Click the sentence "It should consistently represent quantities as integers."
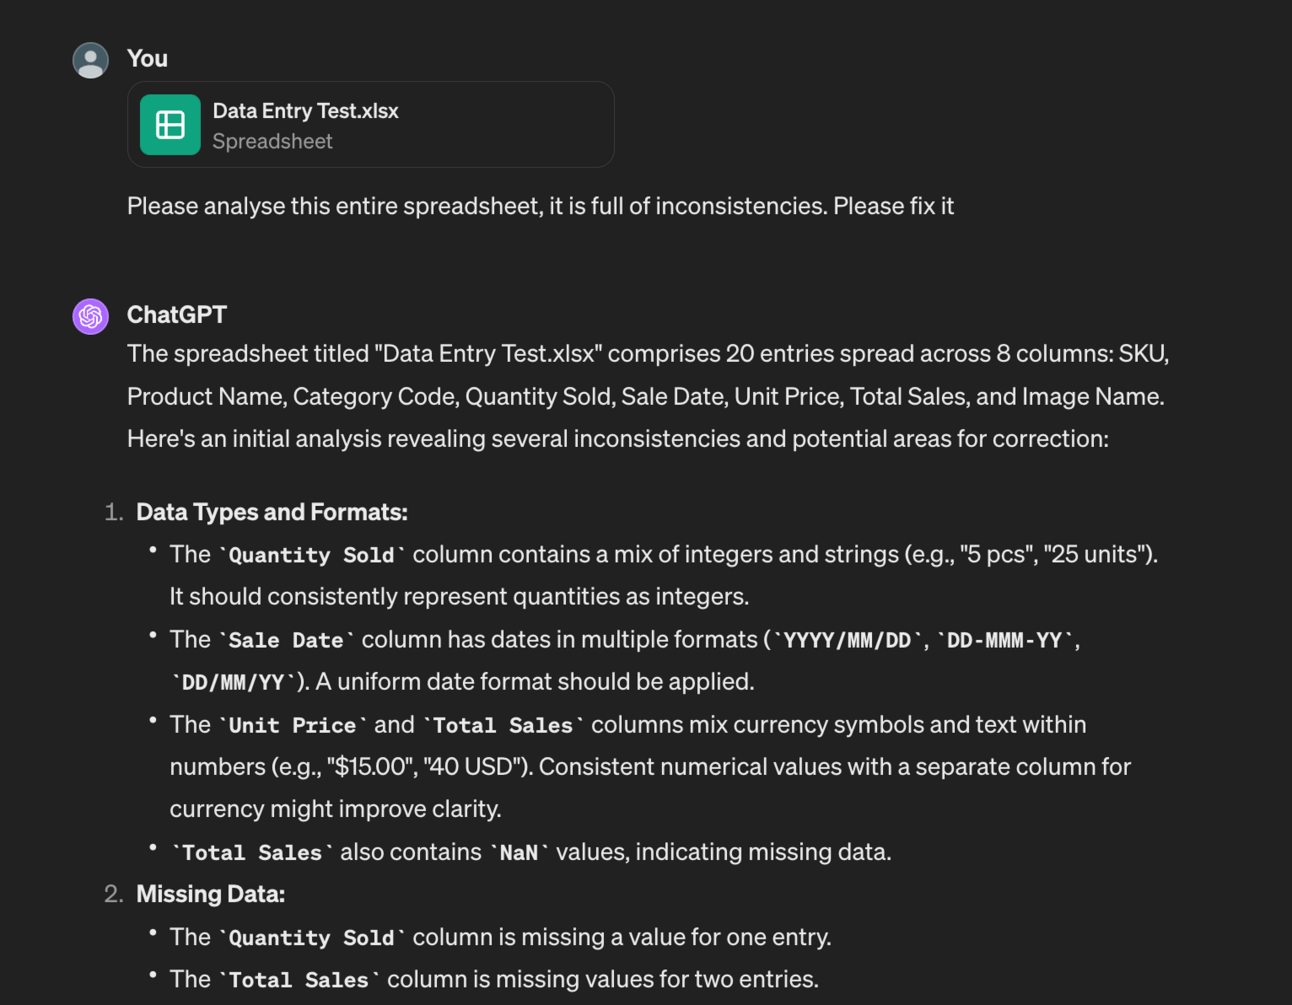 (x=459, y=597)
